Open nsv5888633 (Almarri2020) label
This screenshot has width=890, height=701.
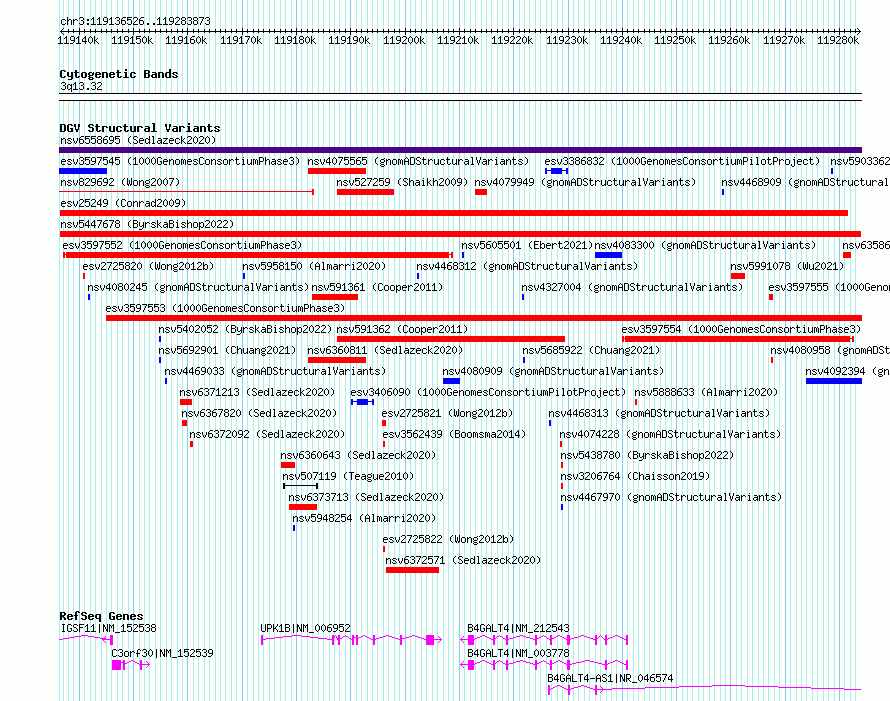(x=706, y=392)
